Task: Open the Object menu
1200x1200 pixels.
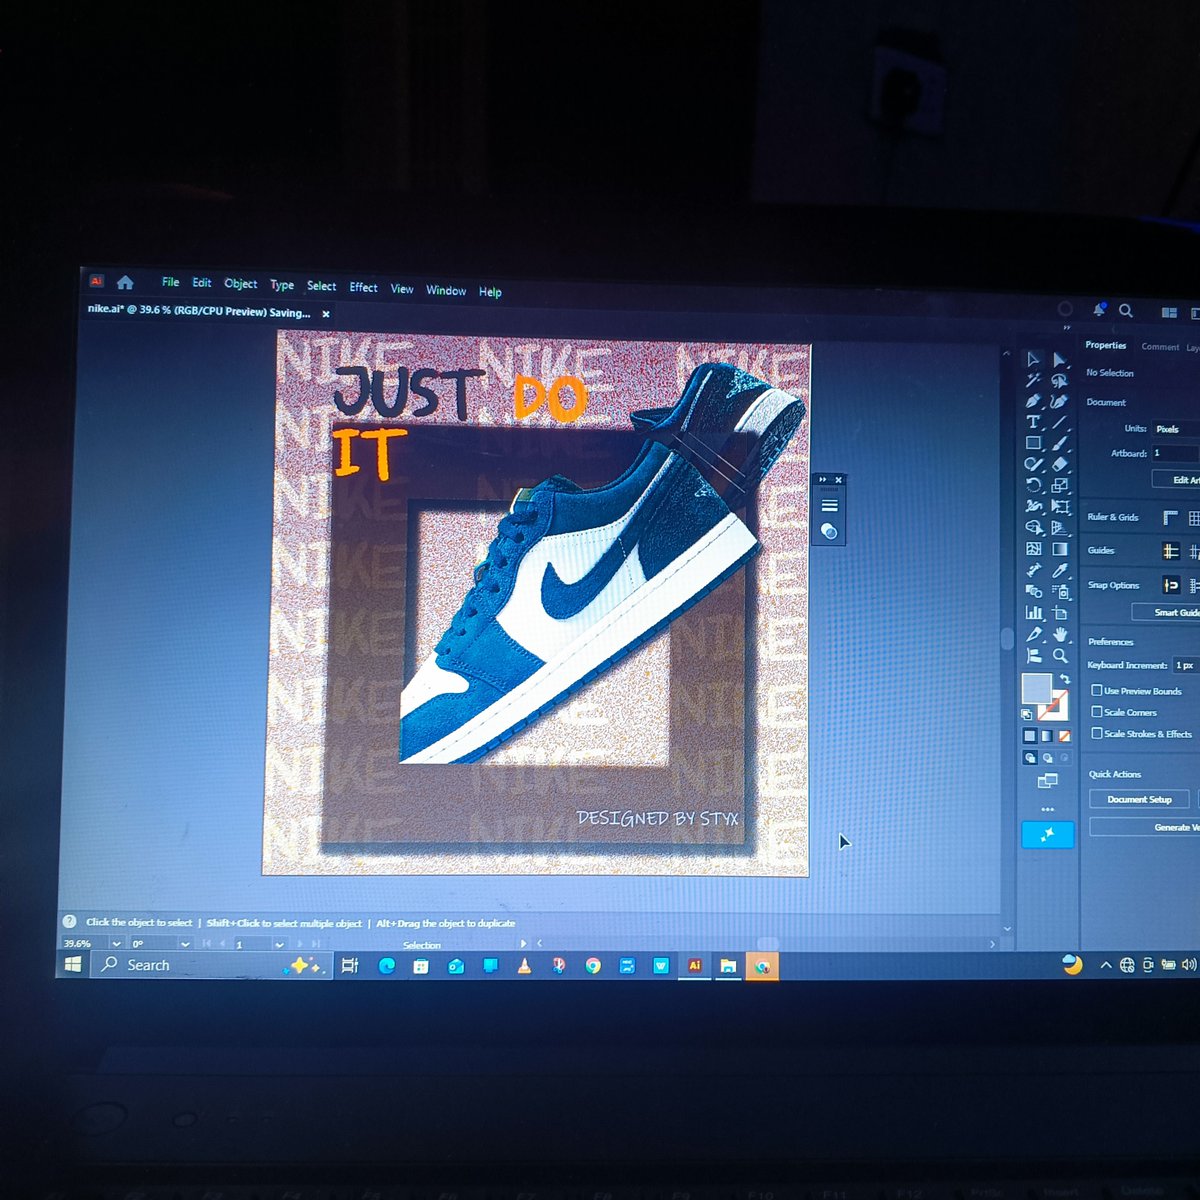Action: (x=240, y=284)
